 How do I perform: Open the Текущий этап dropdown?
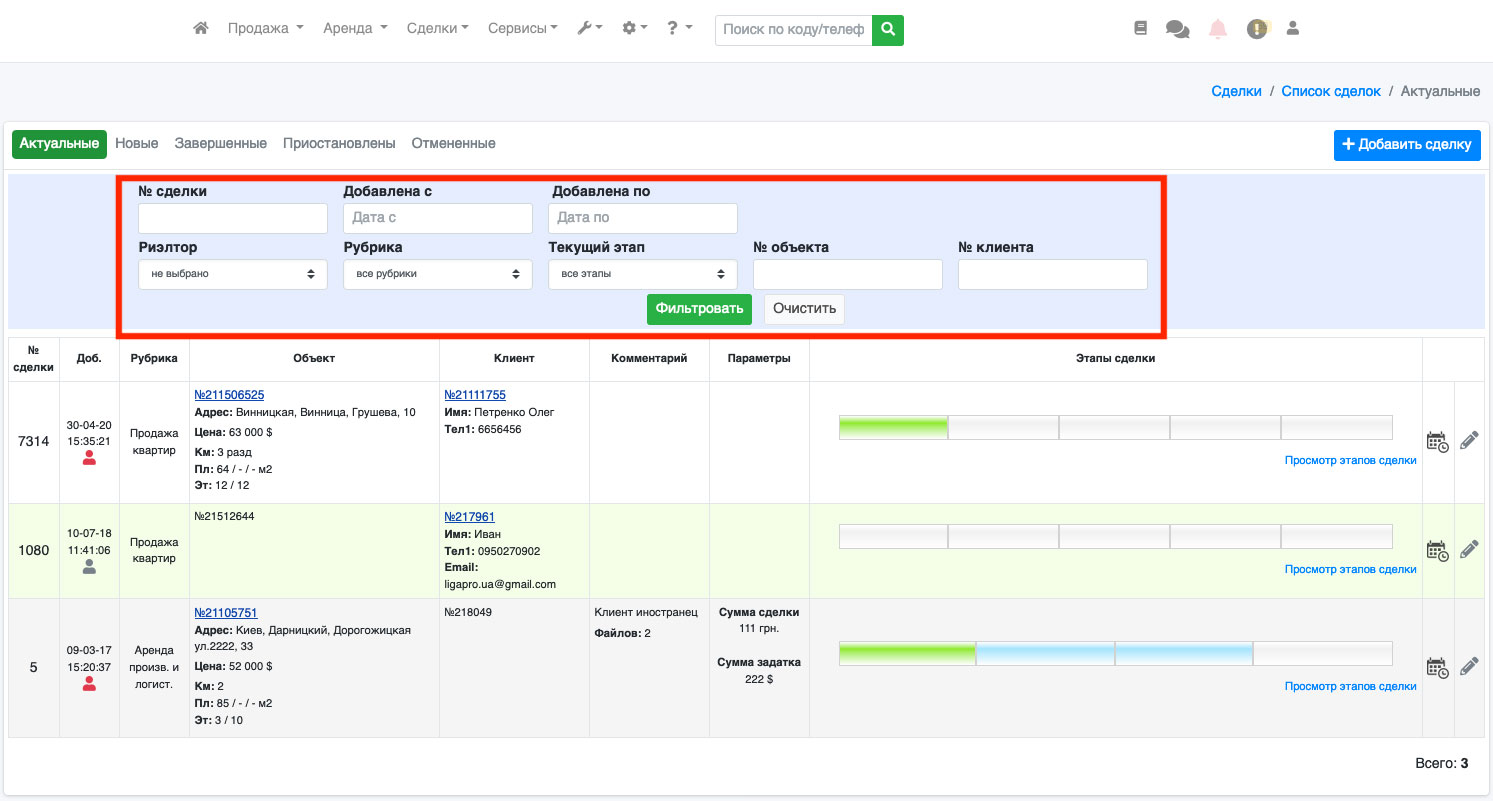point(642,274)
